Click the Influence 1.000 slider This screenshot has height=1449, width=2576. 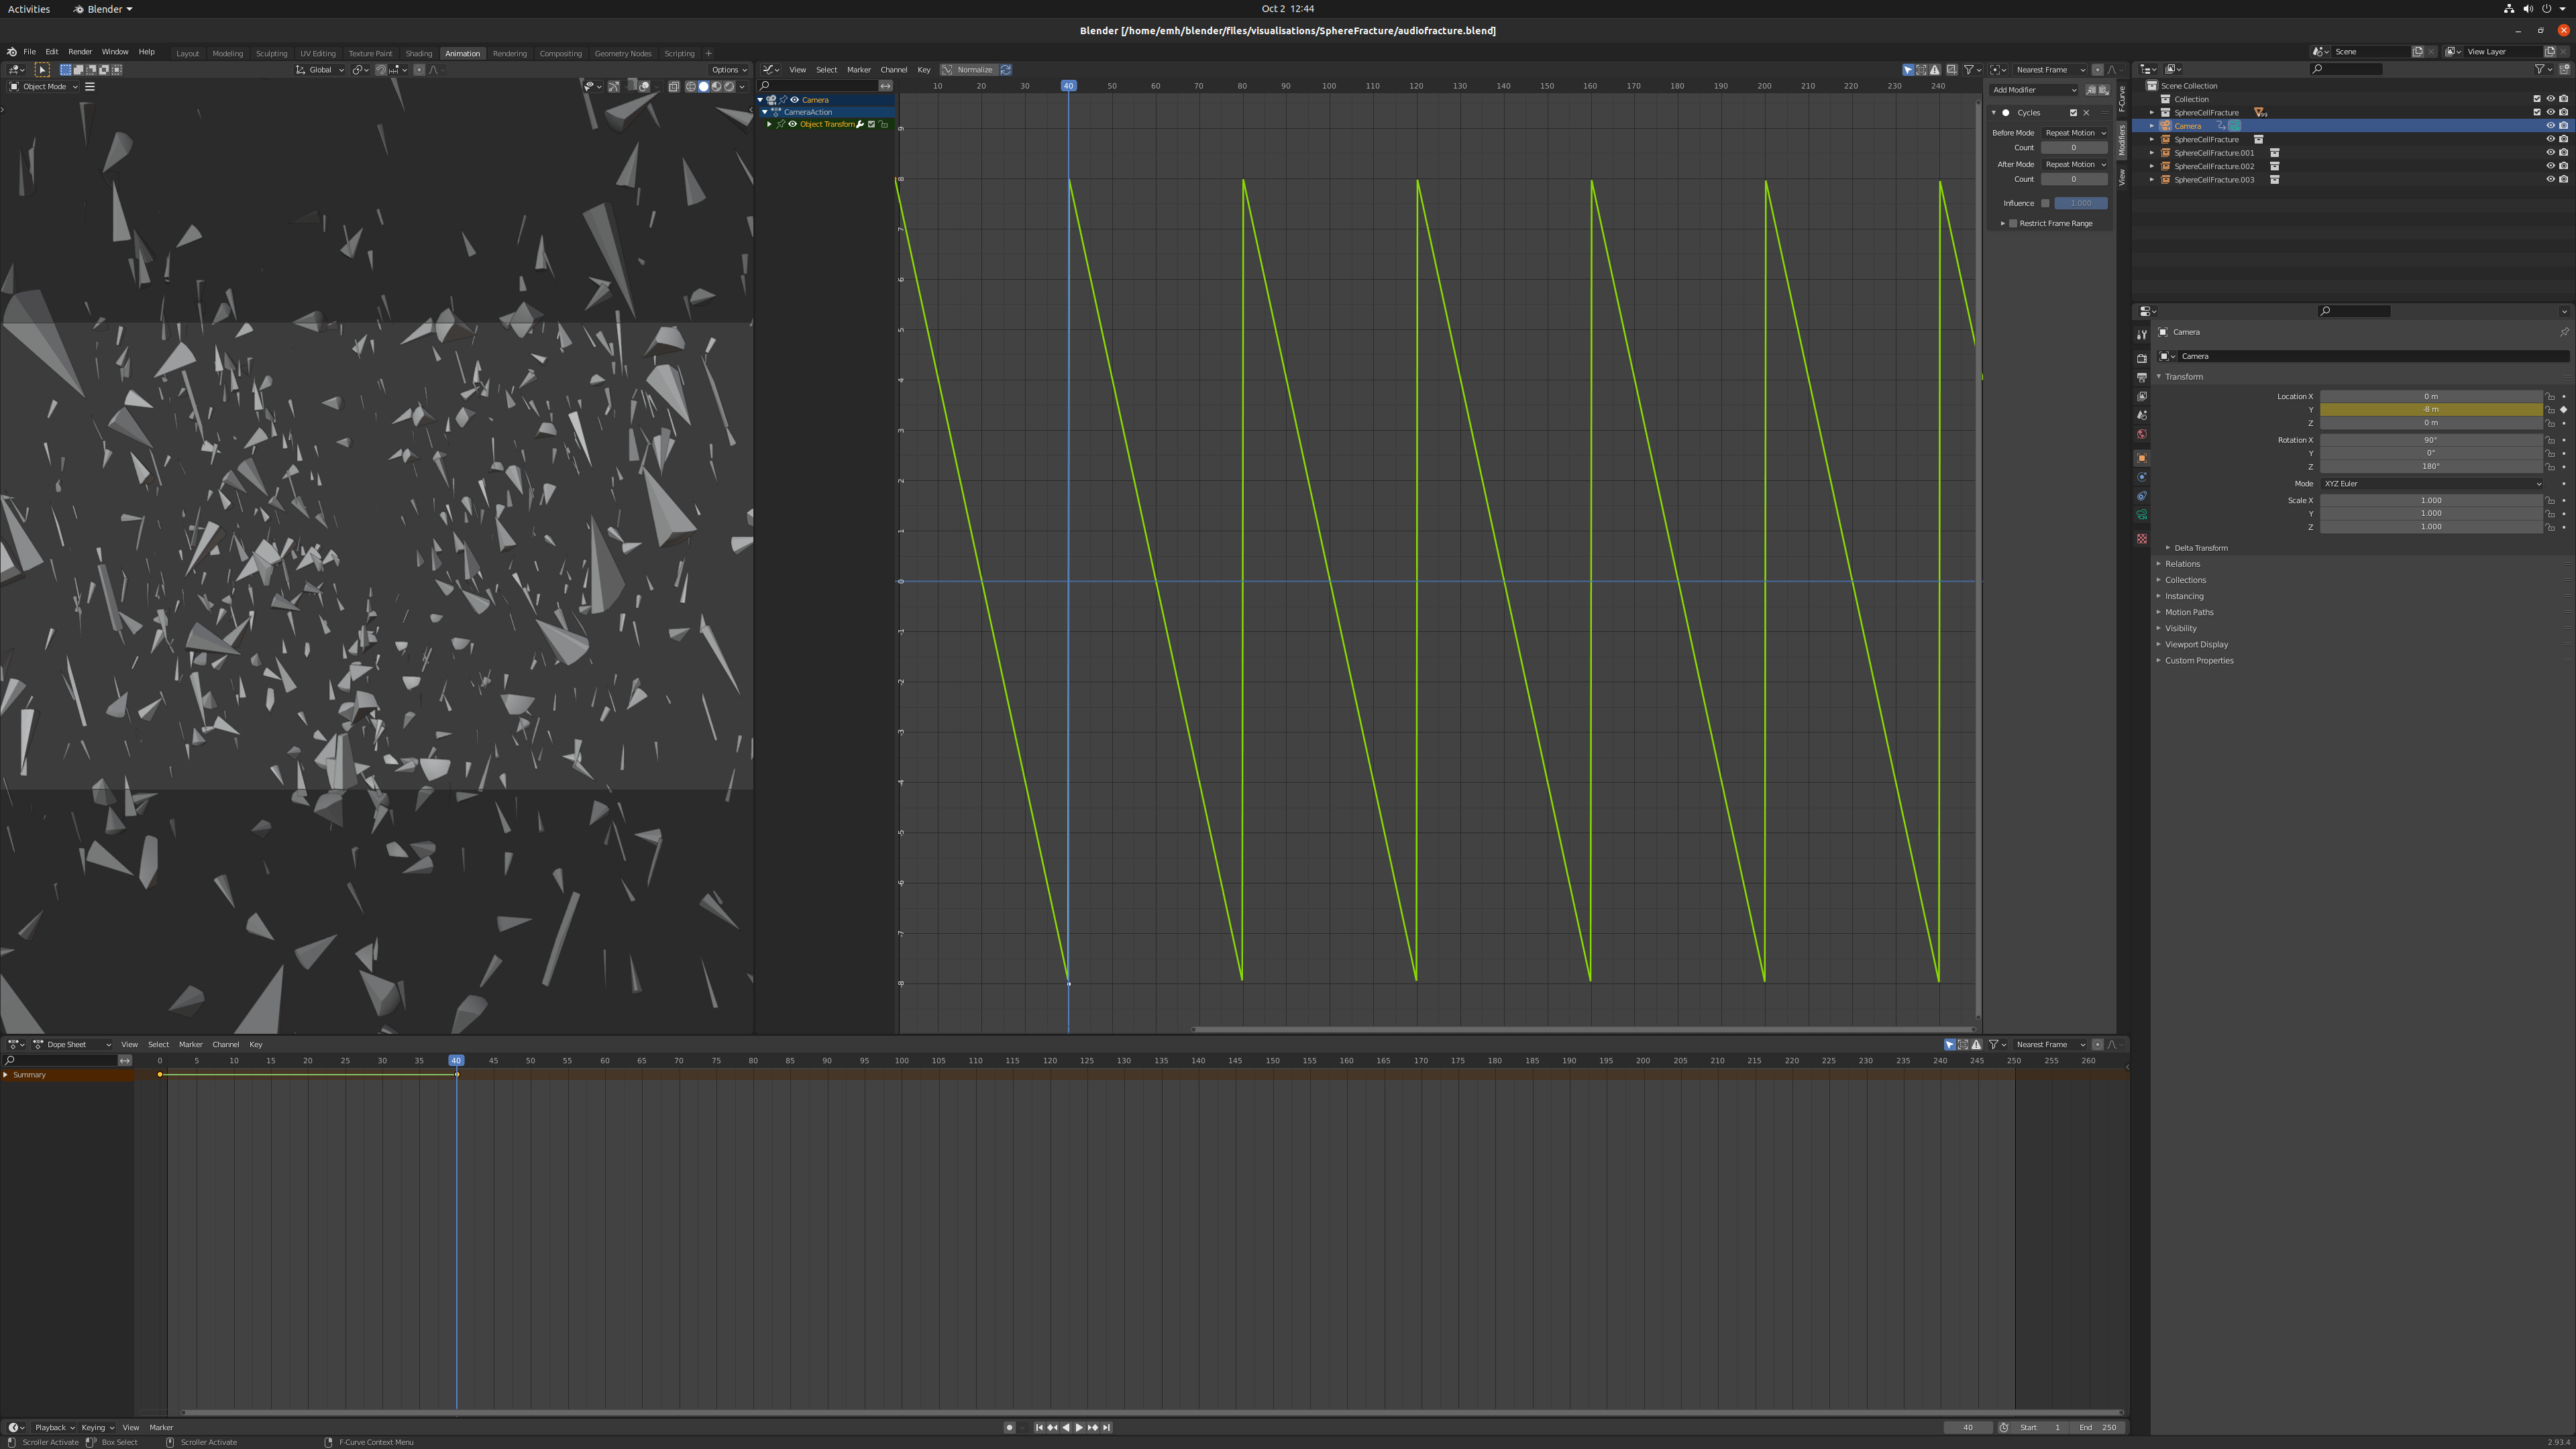tap(2081, 203)
